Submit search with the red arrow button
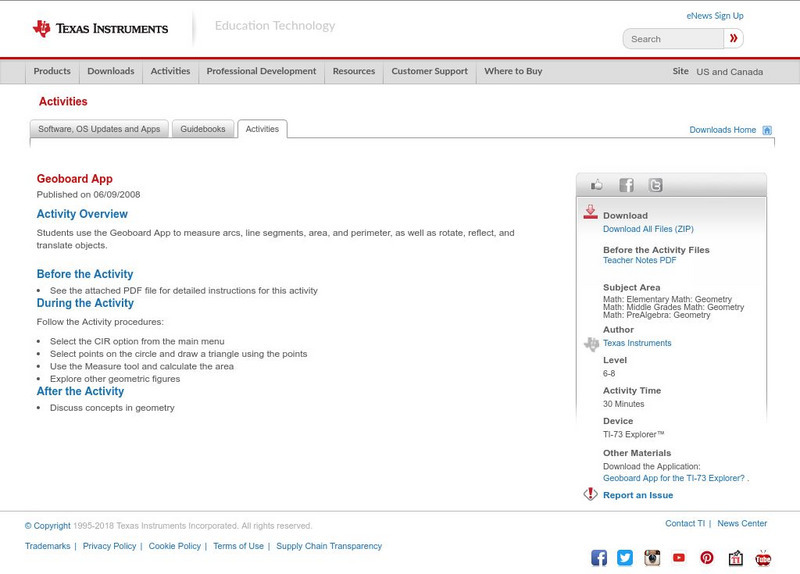This screenshot has height=574, width=800. click(x=733, y=38)
